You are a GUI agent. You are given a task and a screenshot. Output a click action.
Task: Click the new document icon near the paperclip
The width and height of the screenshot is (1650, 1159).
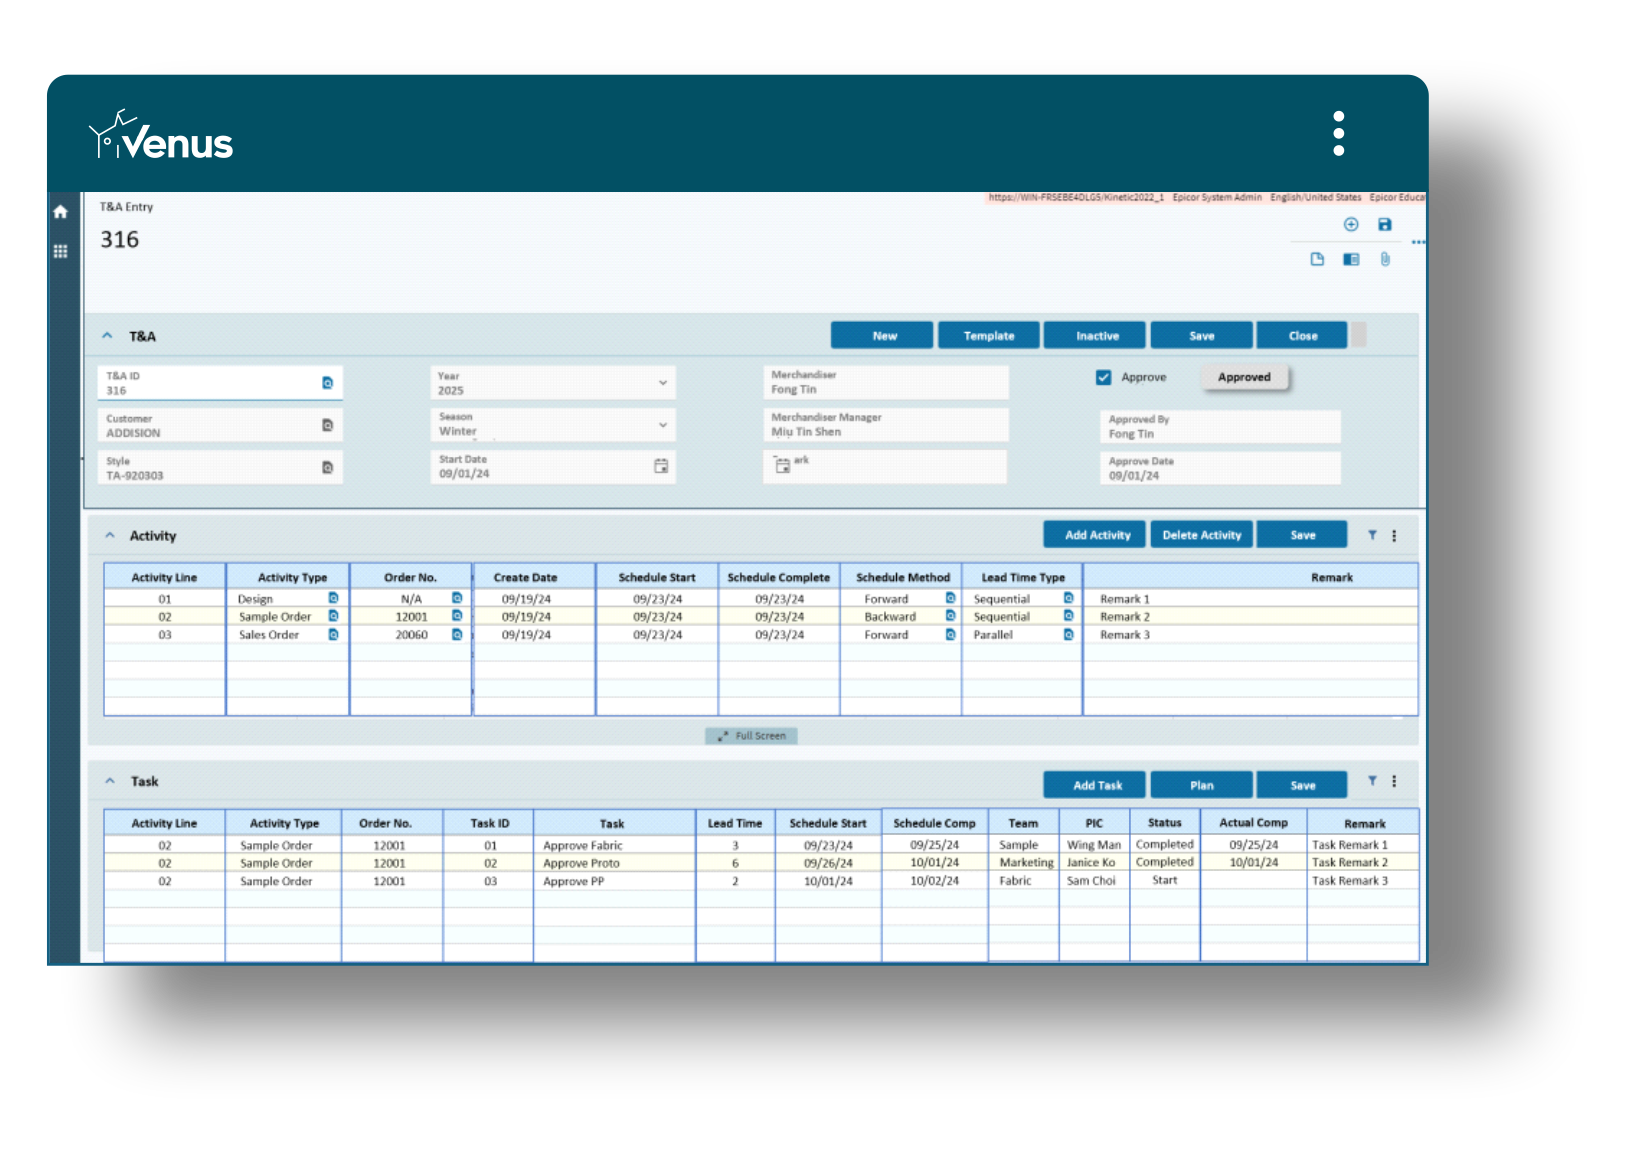[x=1317, y=260]
